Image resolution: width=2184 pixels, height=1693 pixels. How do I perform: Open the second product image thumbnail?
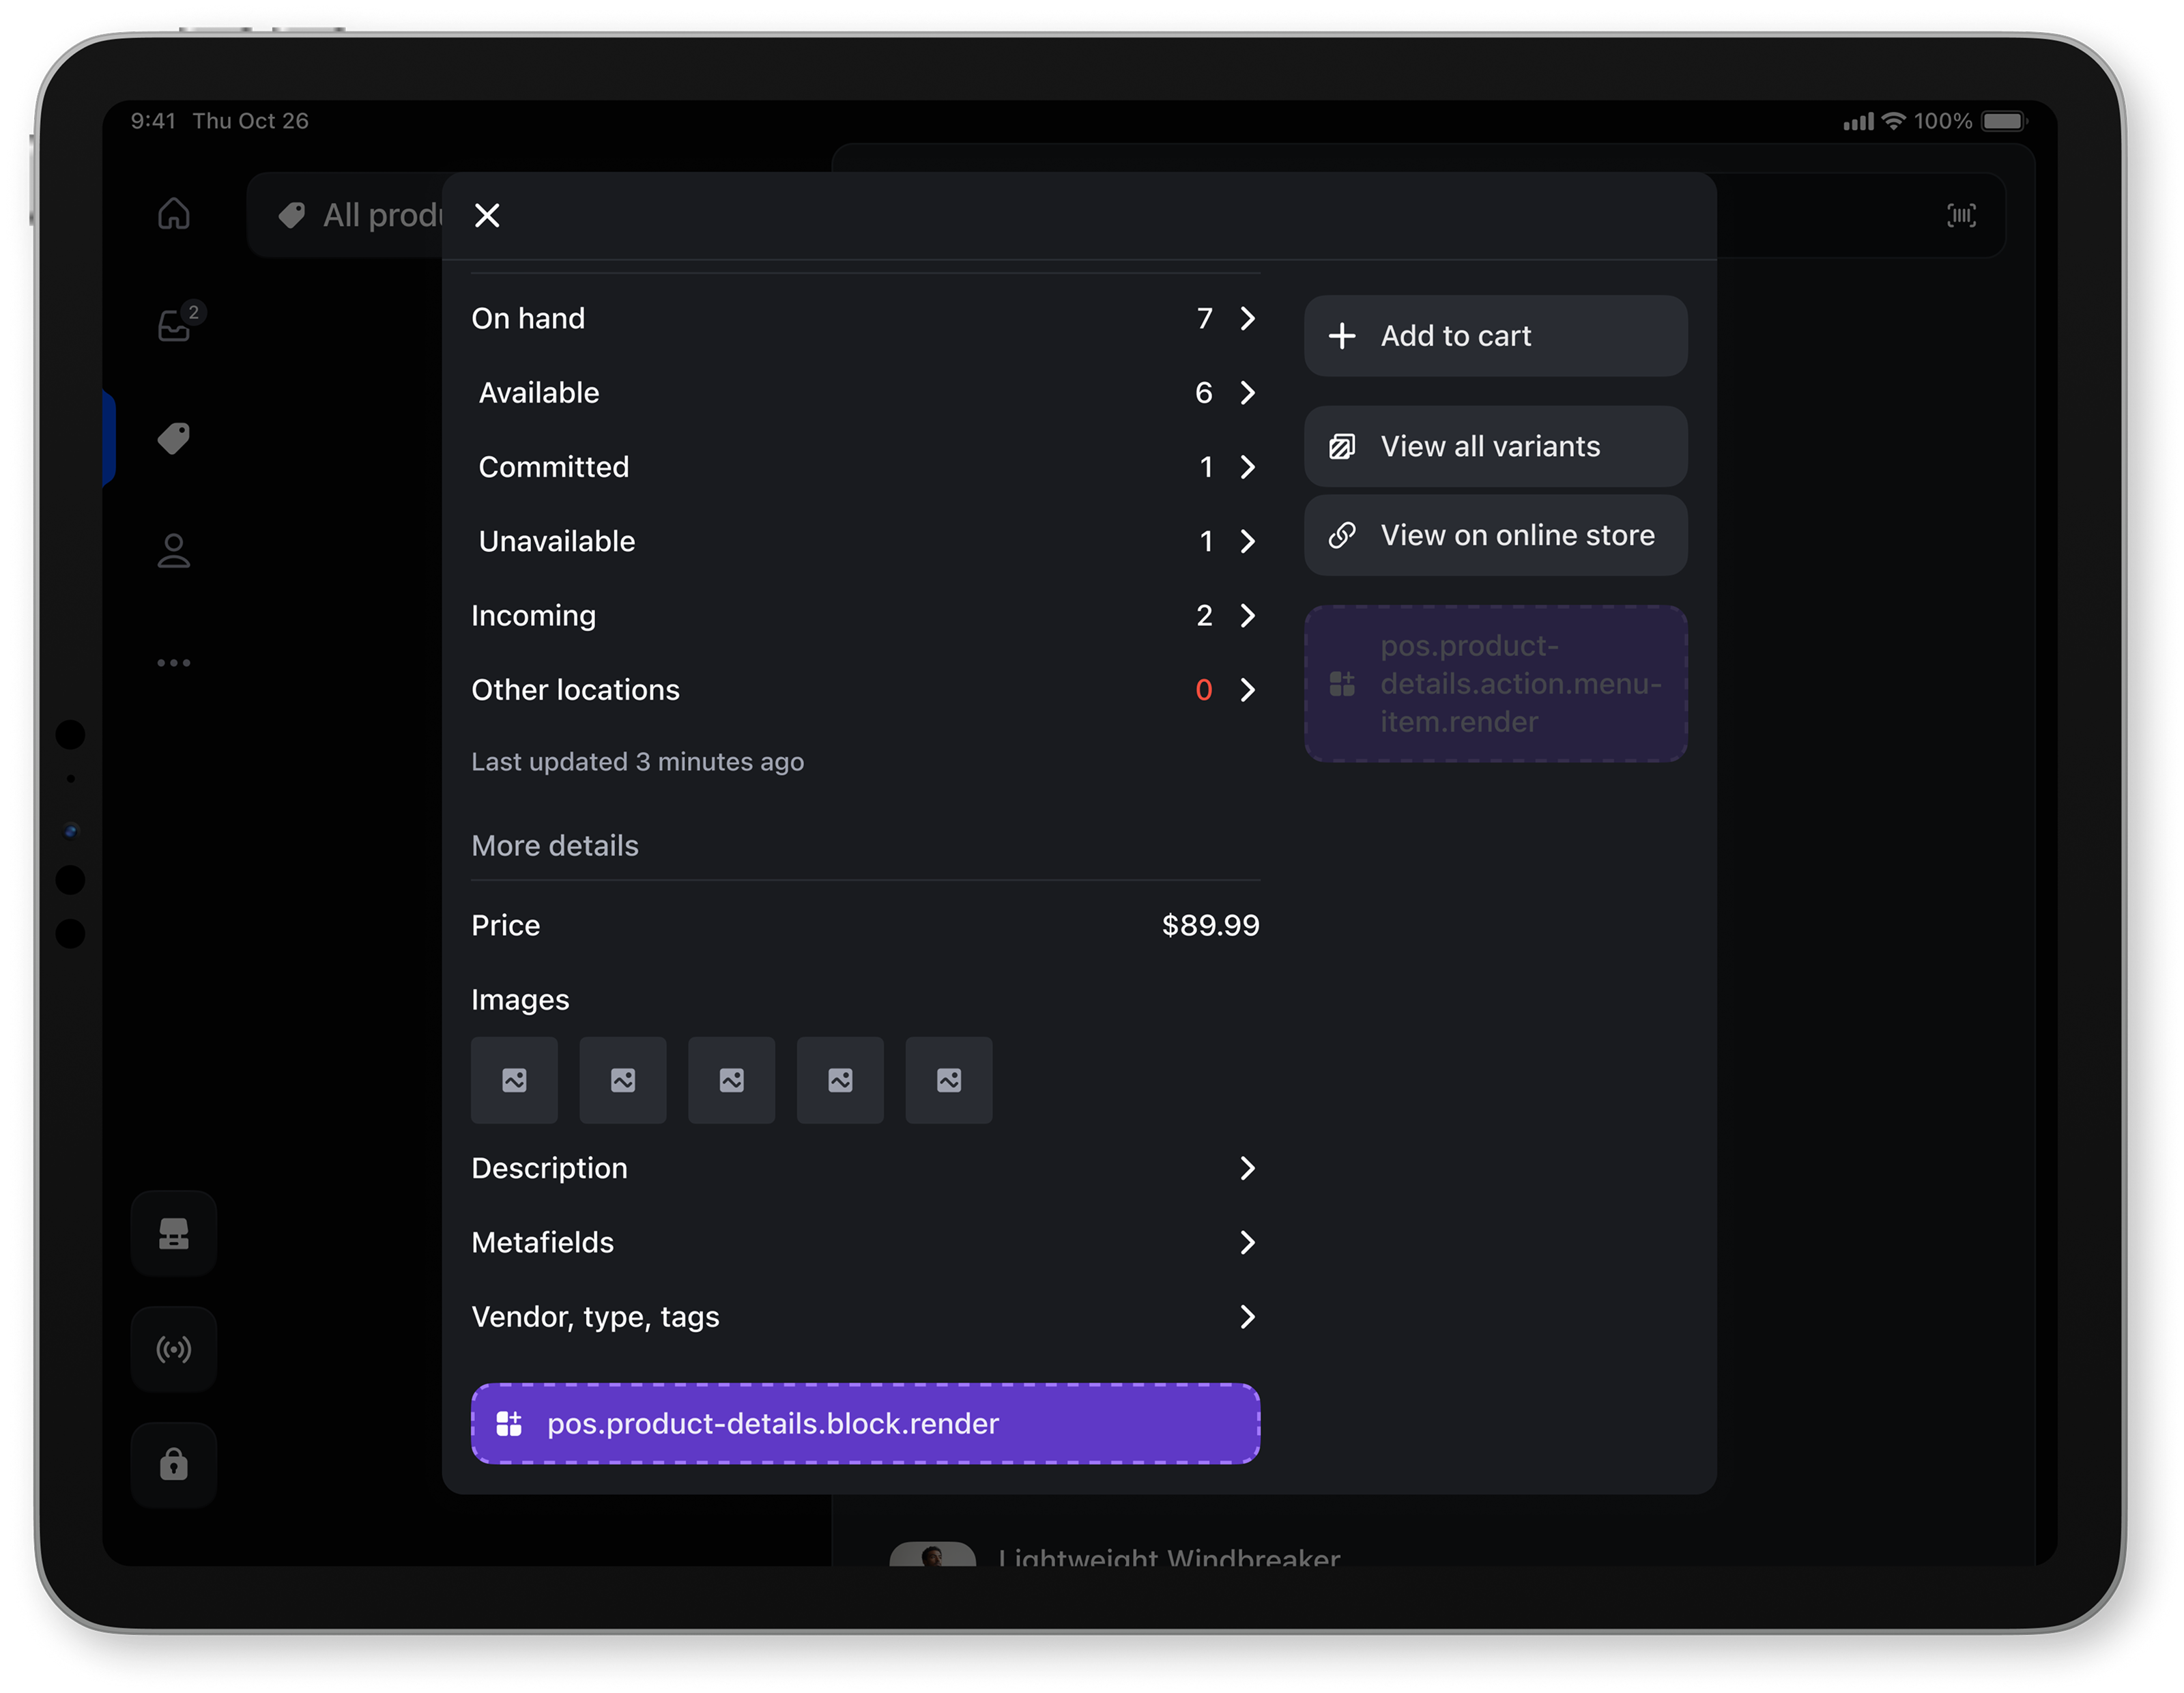(x=623, y=1080)
